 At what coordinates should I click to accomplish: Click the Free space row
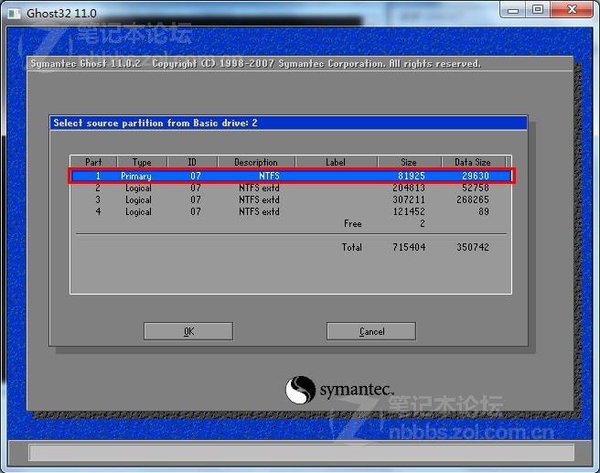point(352,224)
